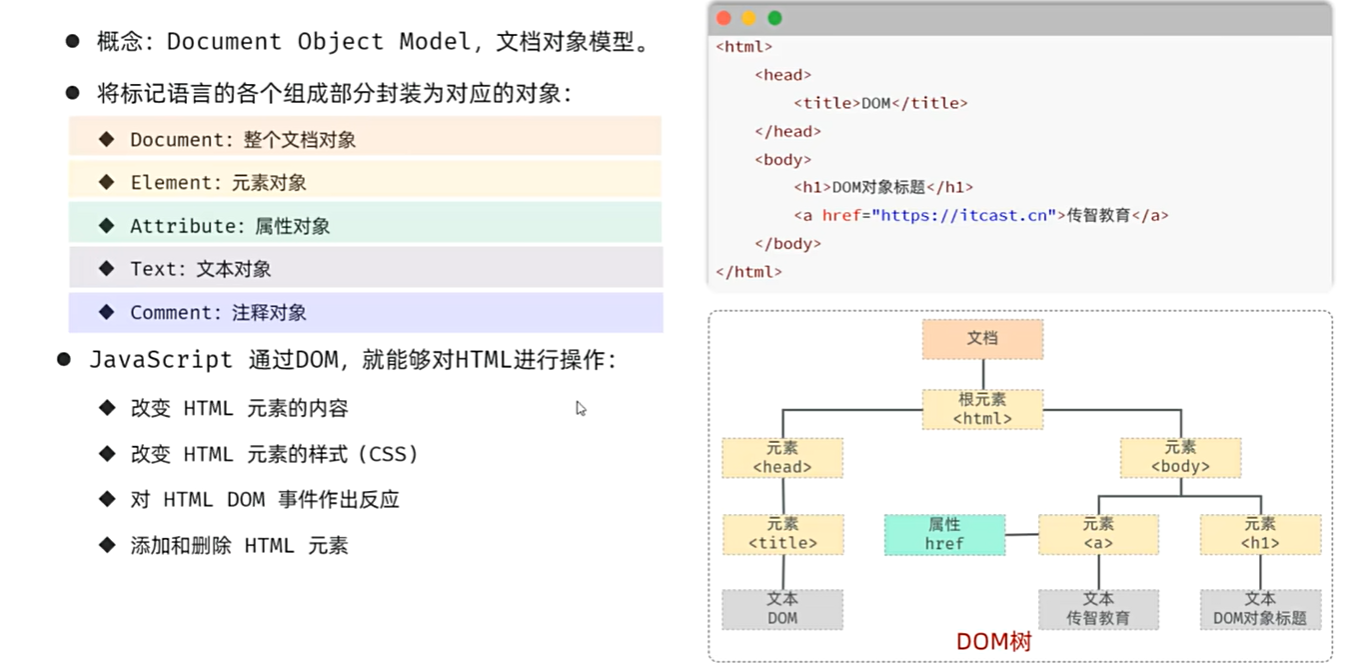Click the '文档' node in DOM tree

[x=982, y=339]
